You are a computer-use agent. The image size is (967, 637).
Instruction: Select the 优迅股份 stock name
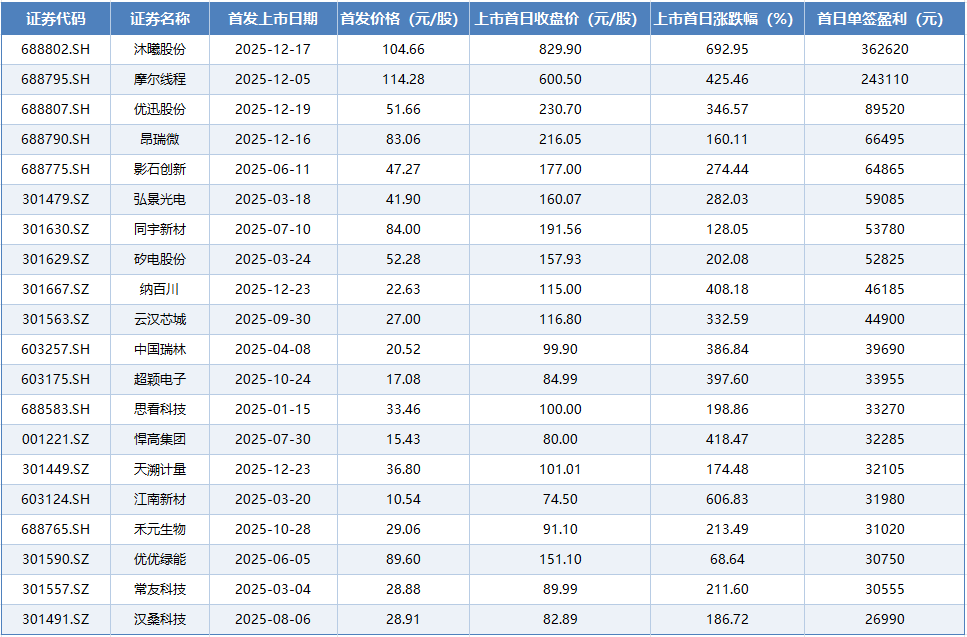(x=160, y=109)
